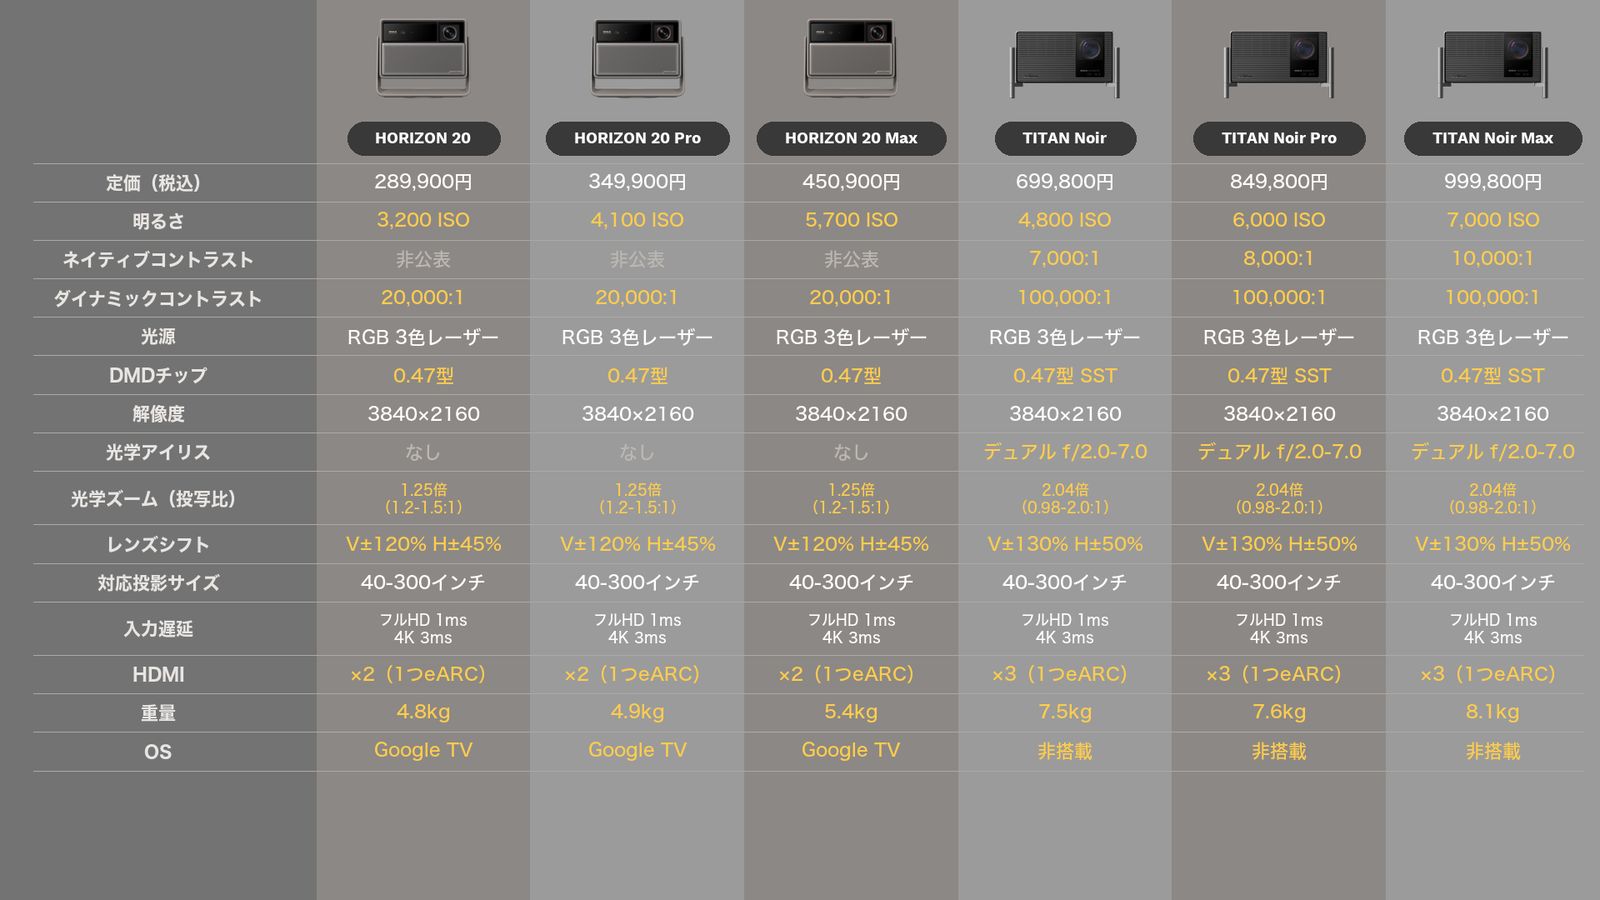The width and height of the screenshot is (1600, 900).
Task: Select the 7.6kg weight value
Action: 1279,712
